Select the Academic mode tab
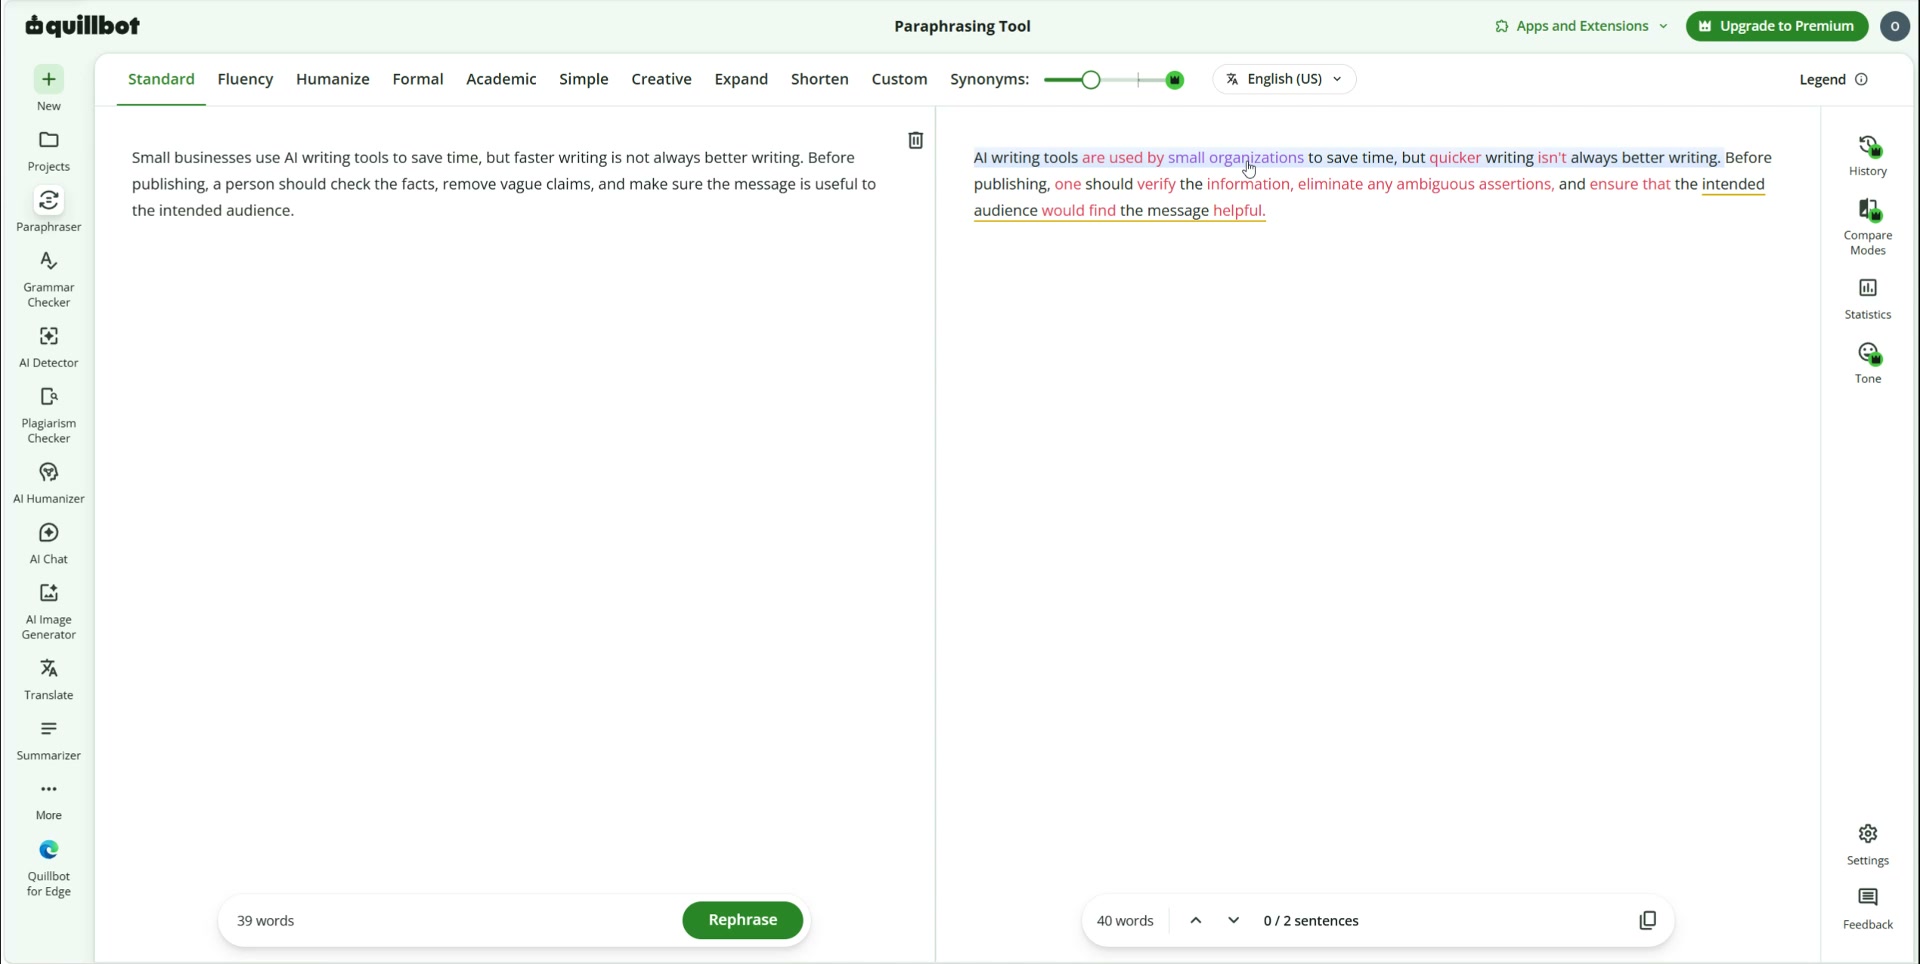Screen dimensions: 1920x964 pyautogui.click(x=501, y=79)
